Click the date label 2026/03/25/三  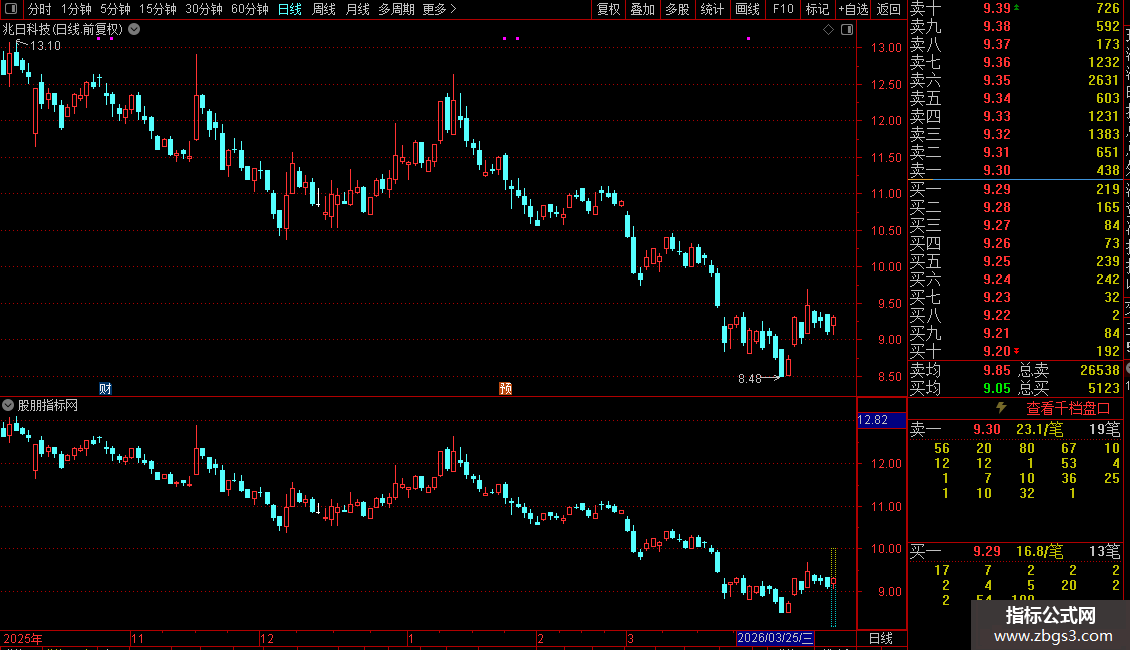775,638
